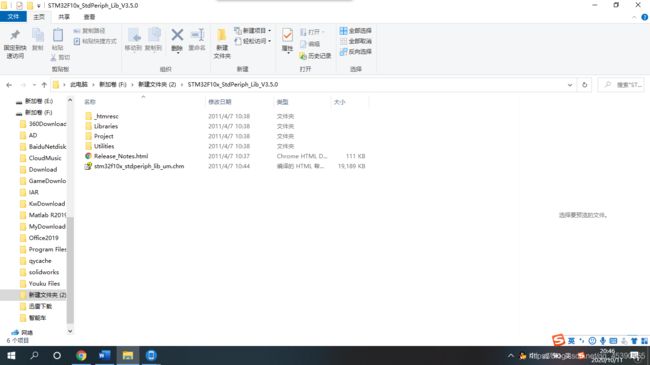Click the search box field
The width and height of the screenshot is (650, 365).
[621, 85]
